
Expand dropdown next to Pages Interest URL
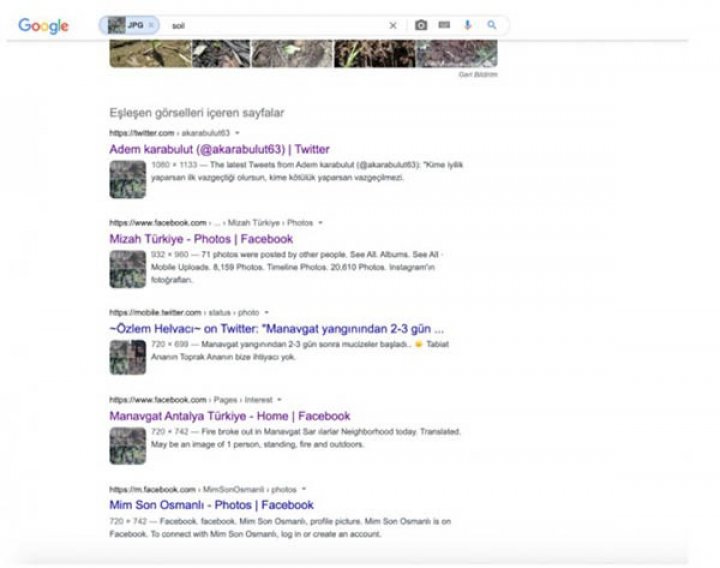280,399
